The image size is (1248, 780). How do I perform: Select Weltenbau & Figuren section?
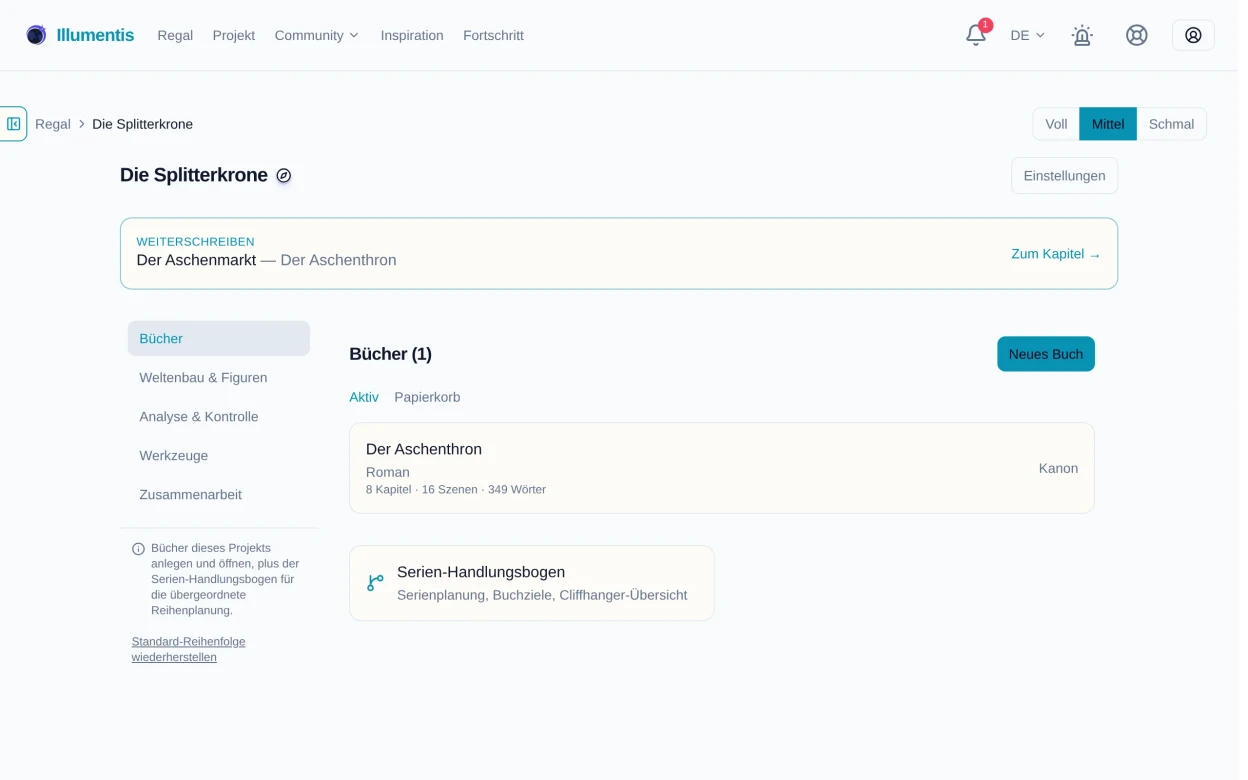click(x=219, y=378)
